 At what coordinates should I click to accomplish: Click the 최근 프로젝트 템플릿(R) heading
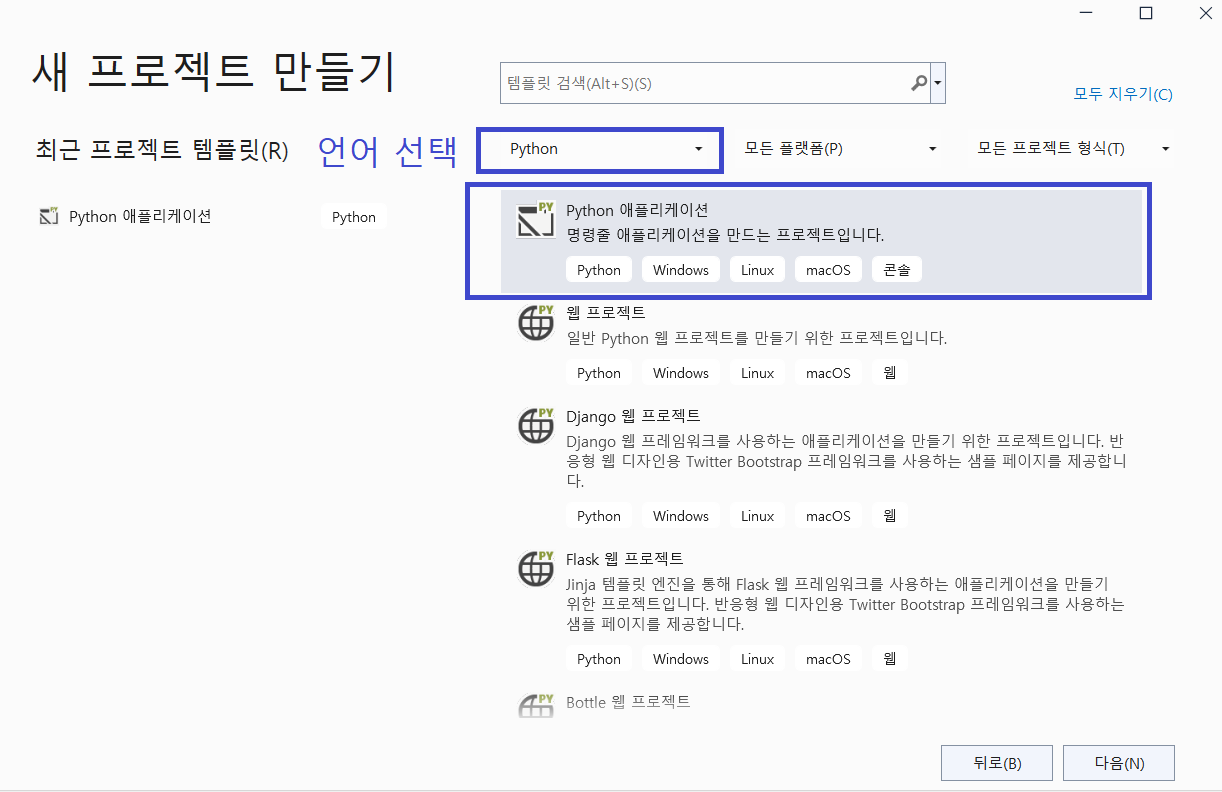(161, 150)
